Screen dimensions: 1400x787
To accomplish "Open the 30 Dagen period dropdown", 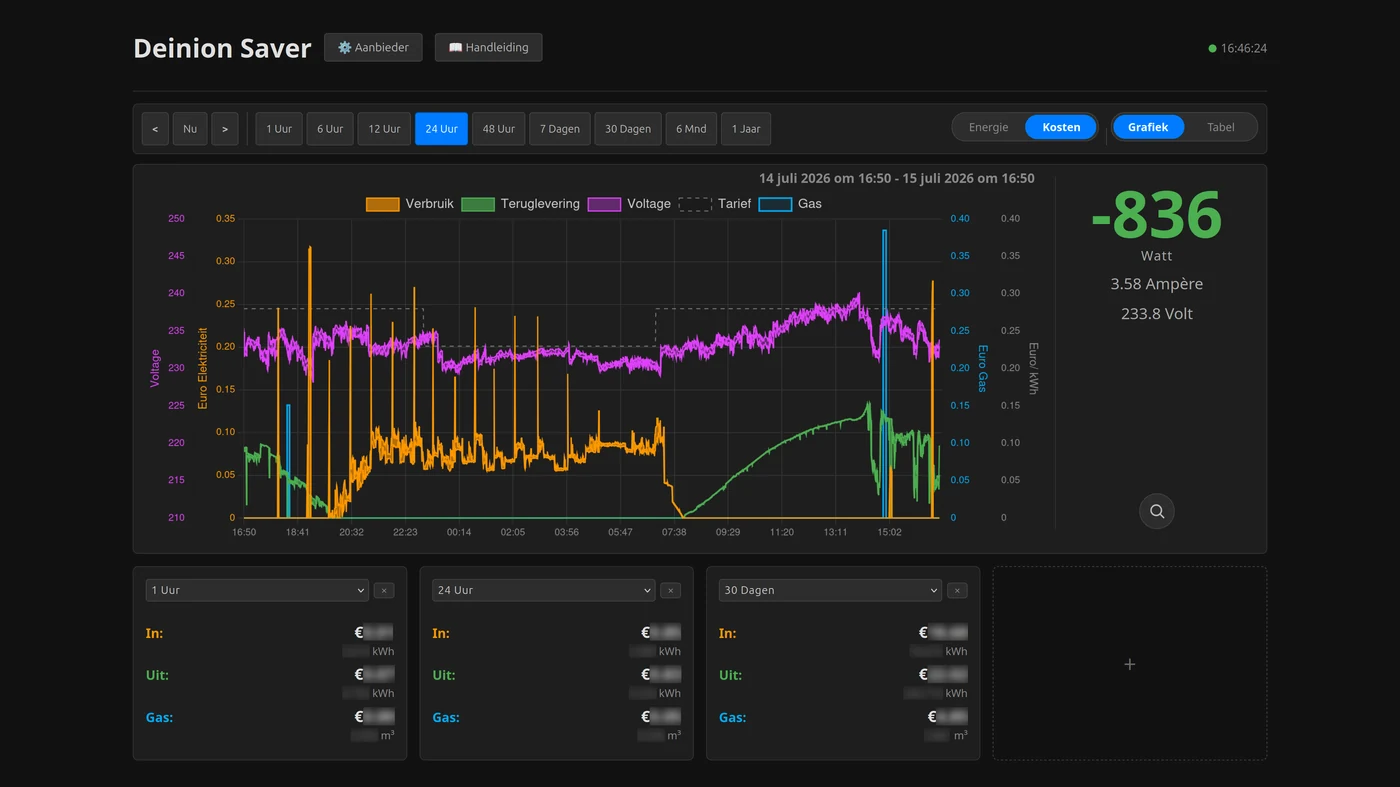I will 830,590.
